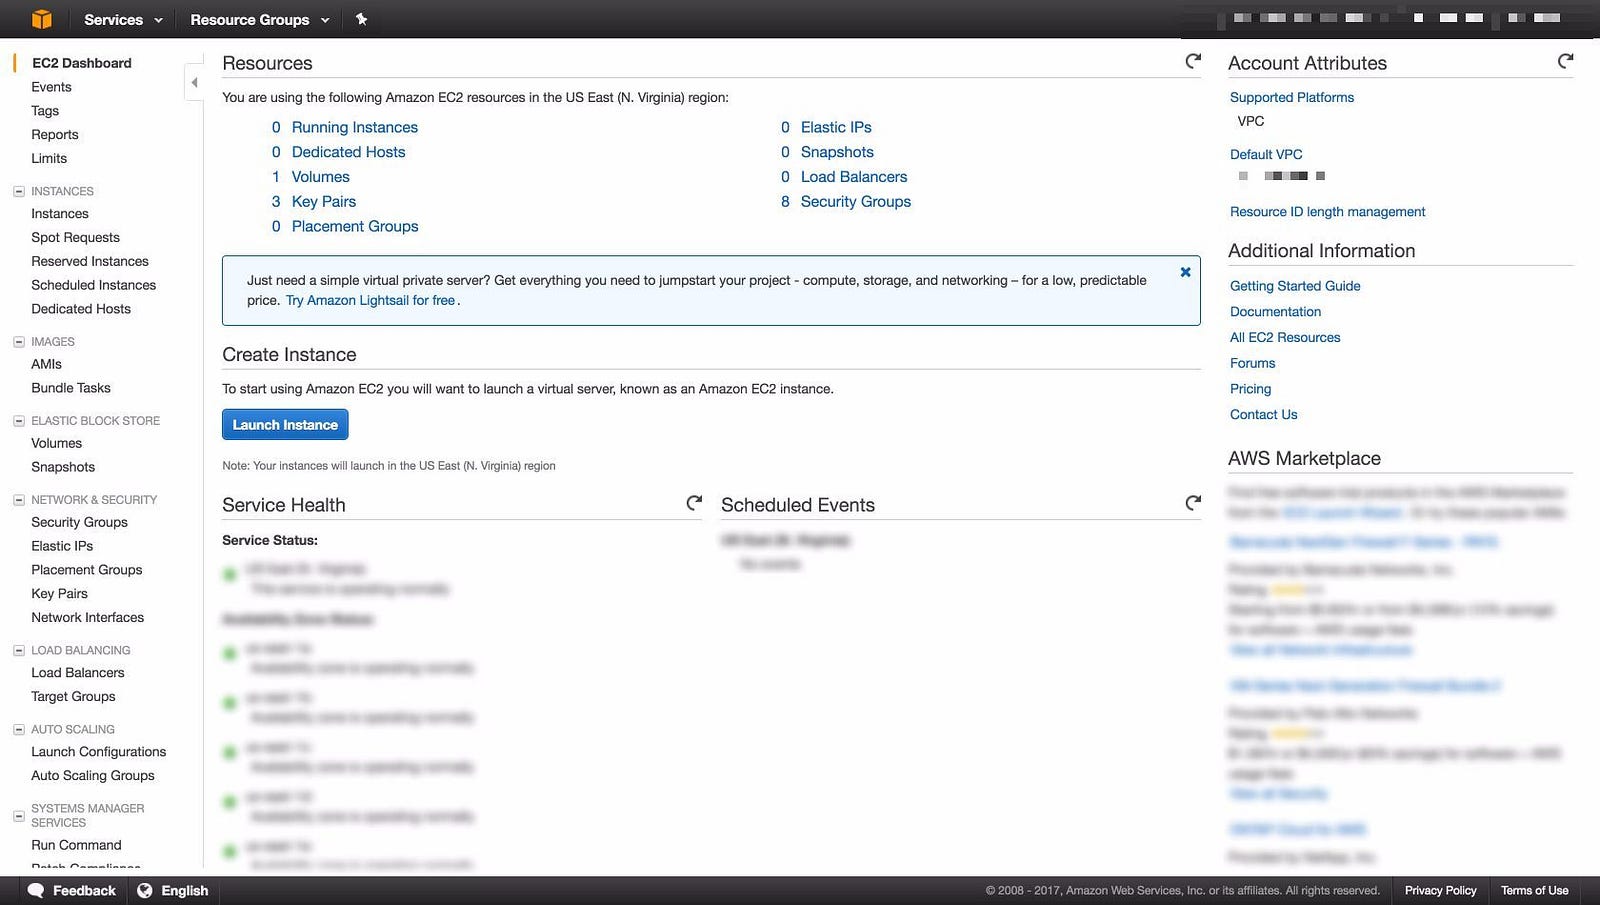The image size is (1600, 905).
Task: Click Try Amazon Lightsail for free
Action: [371, 300]
